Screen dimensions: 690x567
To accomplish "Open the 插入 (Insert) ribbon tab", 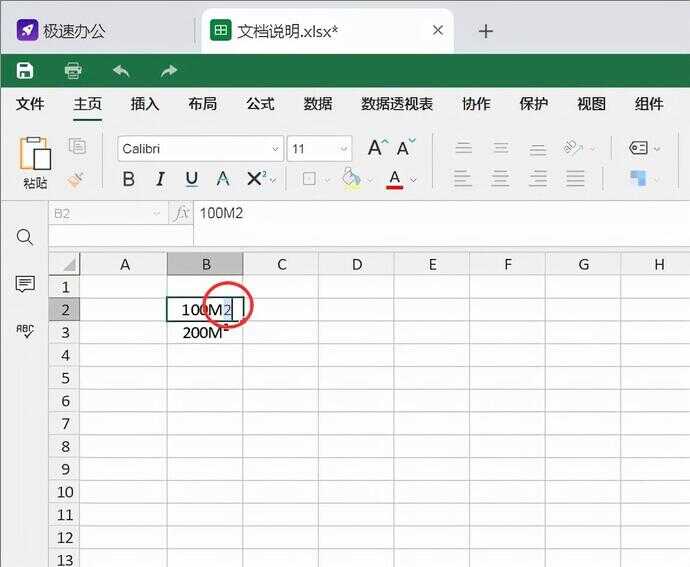I will click(145, 104).
